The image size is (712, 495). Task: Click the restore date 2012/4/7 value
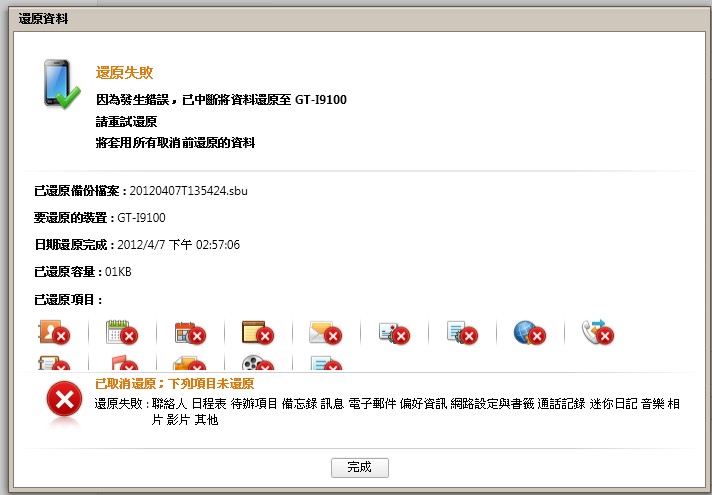[x=178, y=245]
